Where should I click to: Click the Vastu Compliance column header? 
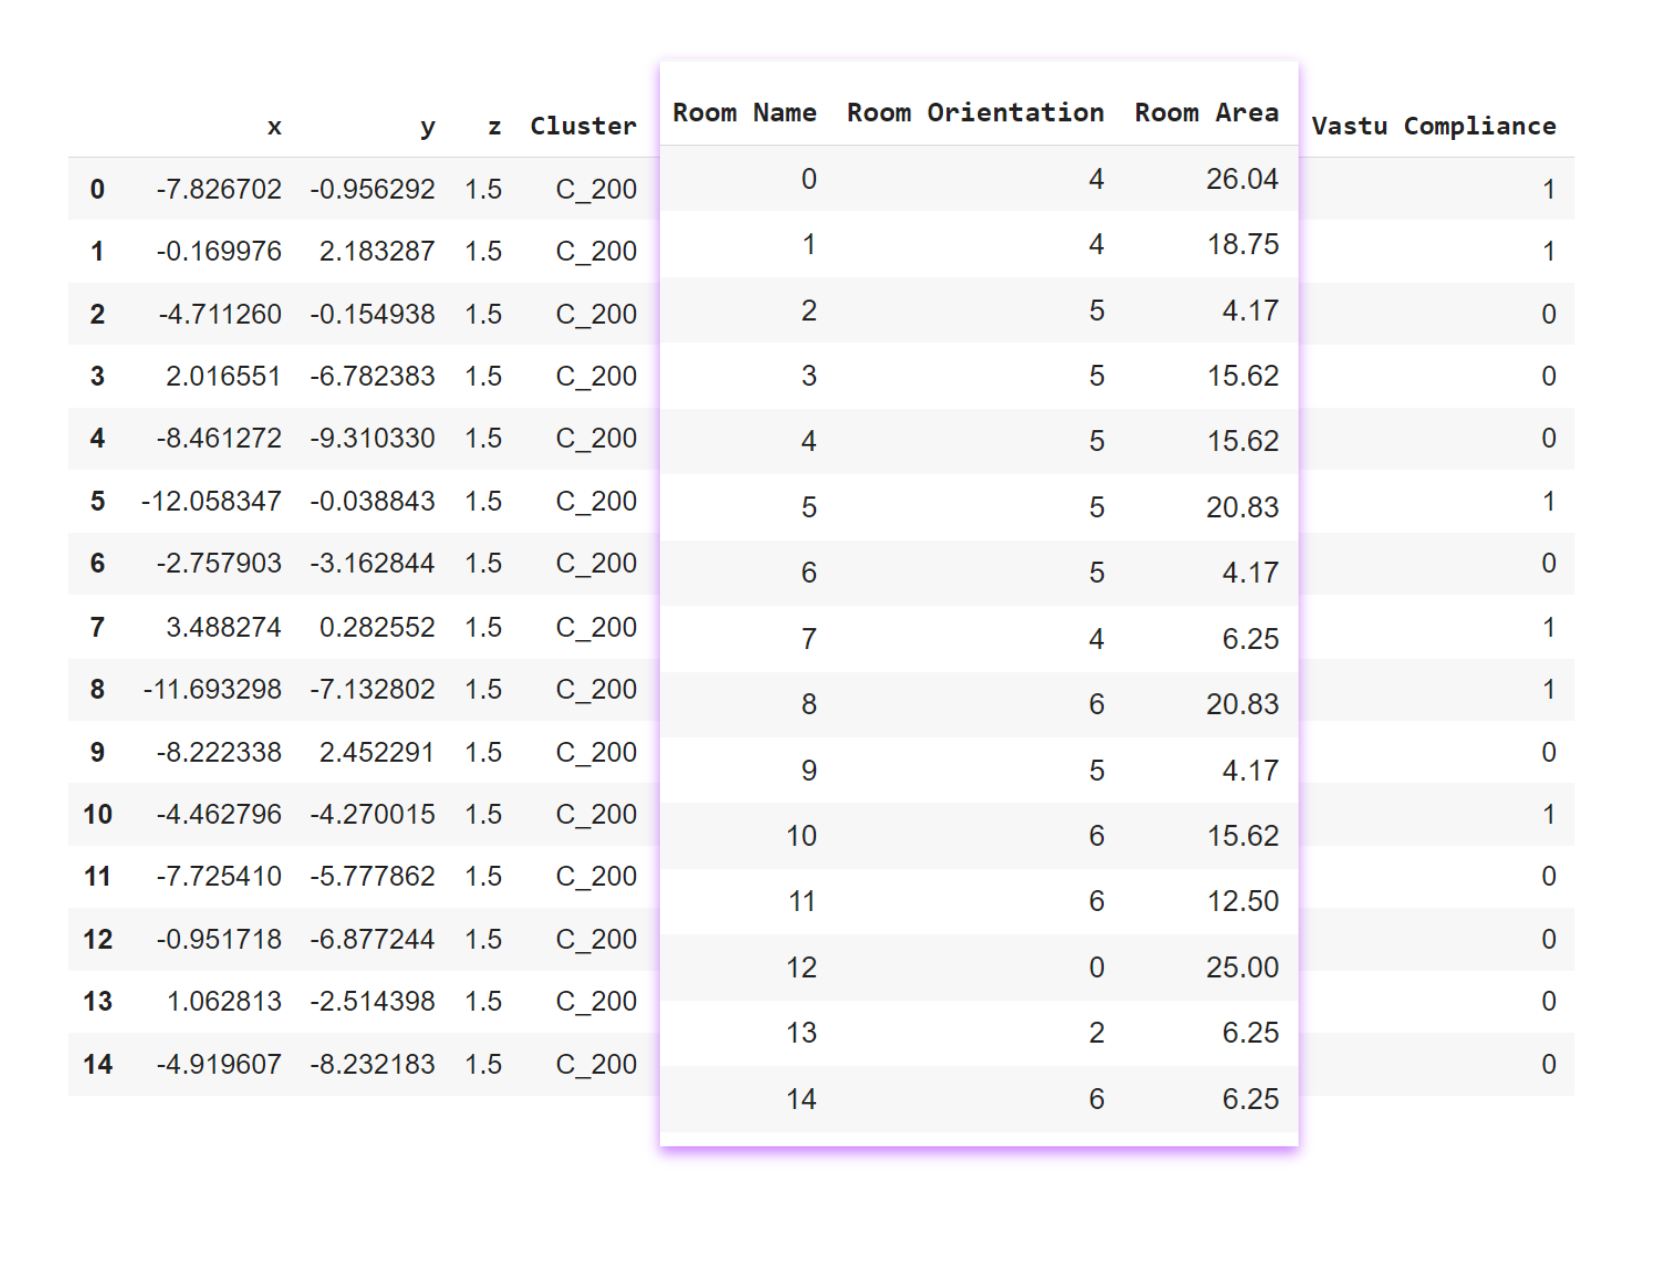(x=1433, y=126)
